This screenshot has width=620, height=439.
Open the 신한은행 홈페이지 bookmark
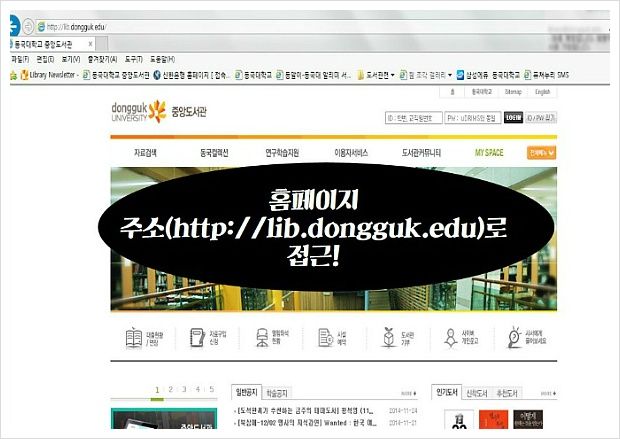tap(191, 75)
